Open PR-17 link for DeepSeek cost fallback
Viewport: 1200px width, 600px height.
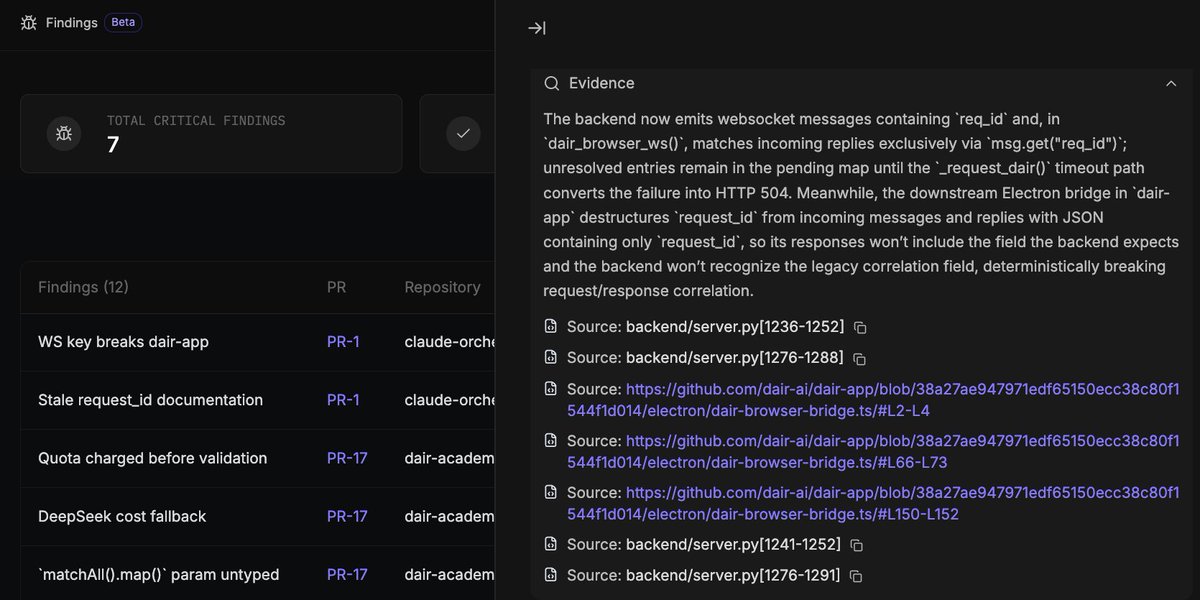(x=347, y=516)
